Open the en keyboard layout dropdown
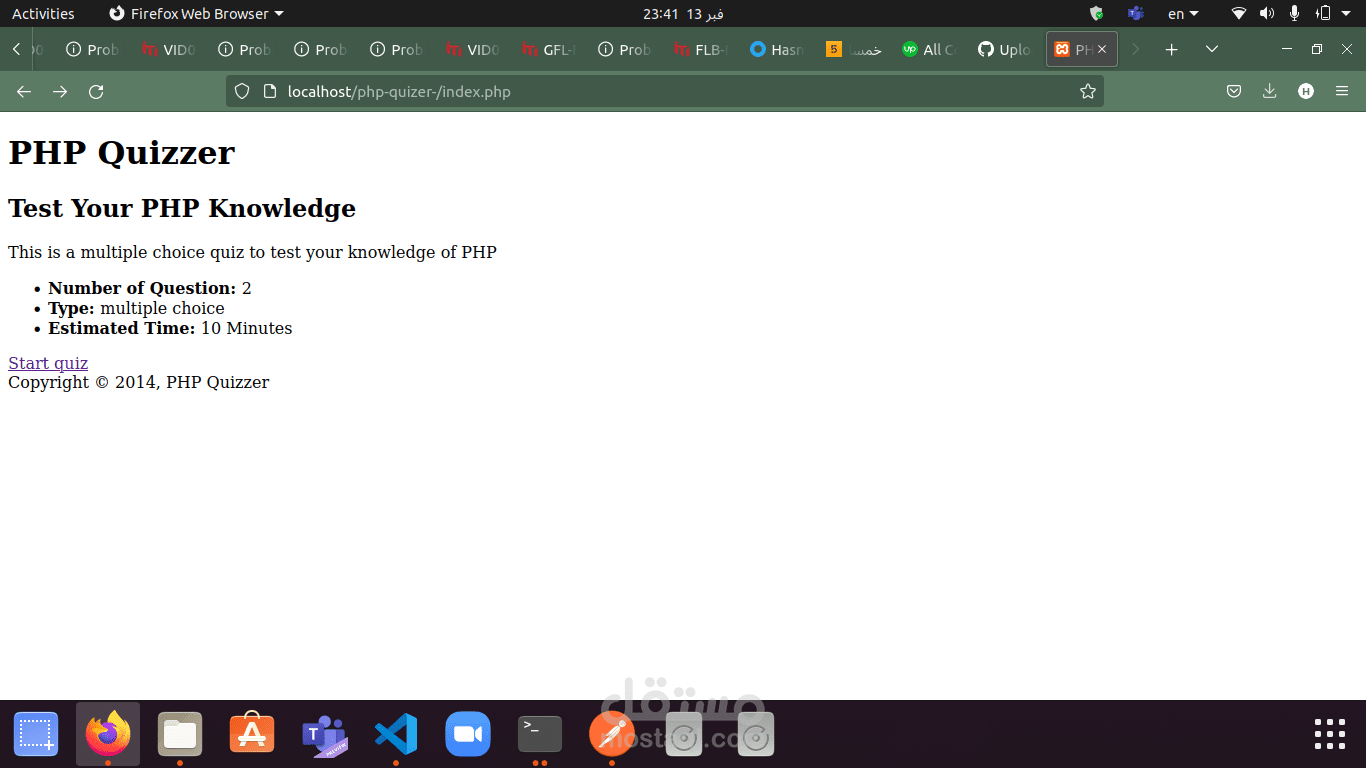 (x=1183, y=13)
